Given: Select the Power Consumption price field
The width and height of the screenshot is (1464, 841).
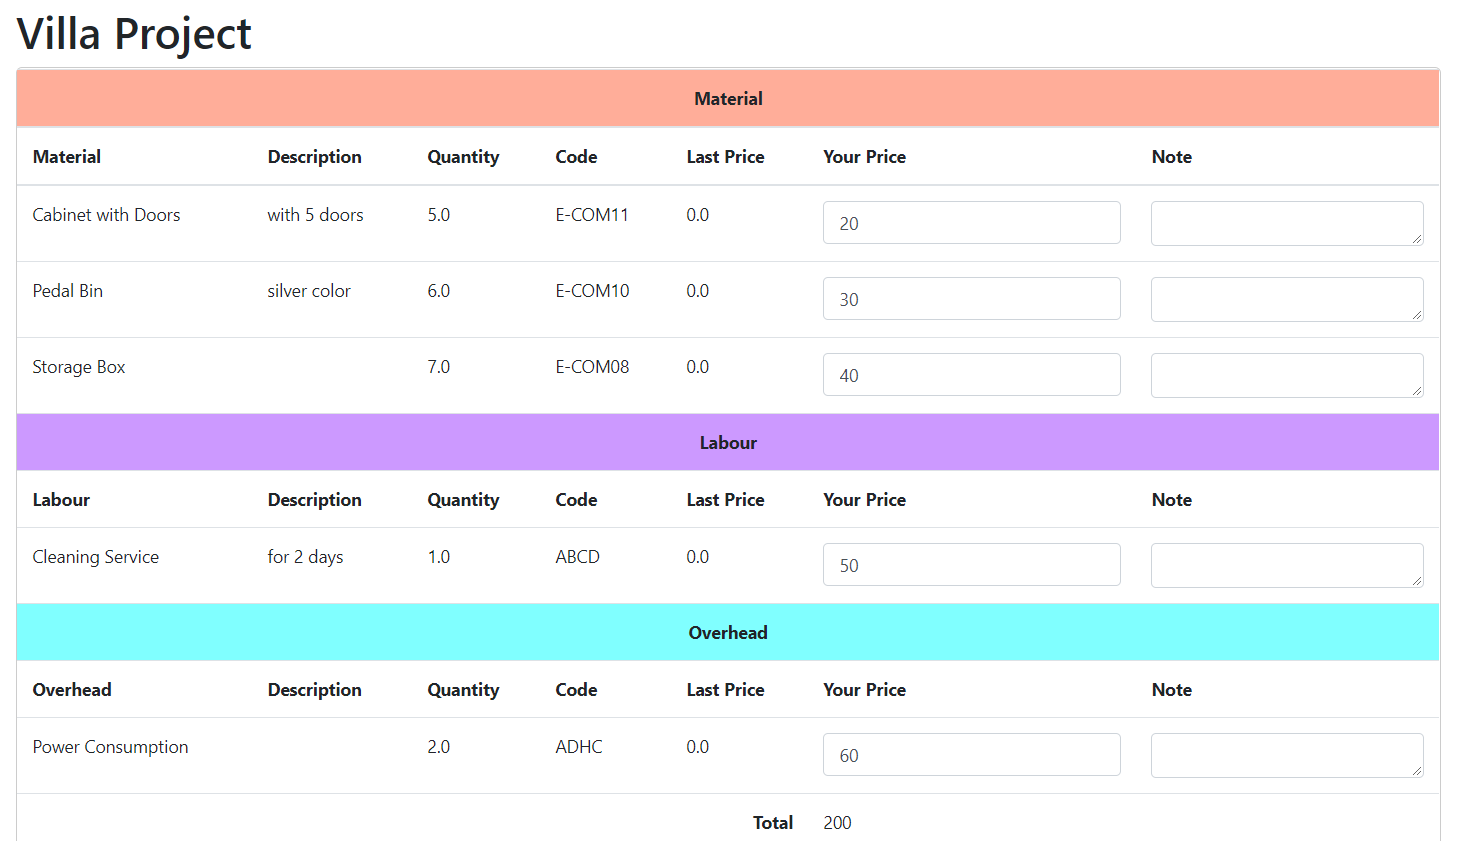Looking at the screenshot, I should point(971,755).
